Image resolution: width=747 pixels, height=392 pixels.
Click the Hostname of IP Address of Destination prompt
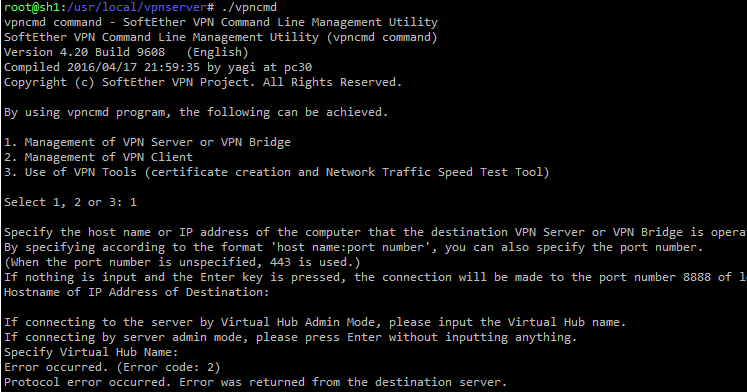(136, 292)
